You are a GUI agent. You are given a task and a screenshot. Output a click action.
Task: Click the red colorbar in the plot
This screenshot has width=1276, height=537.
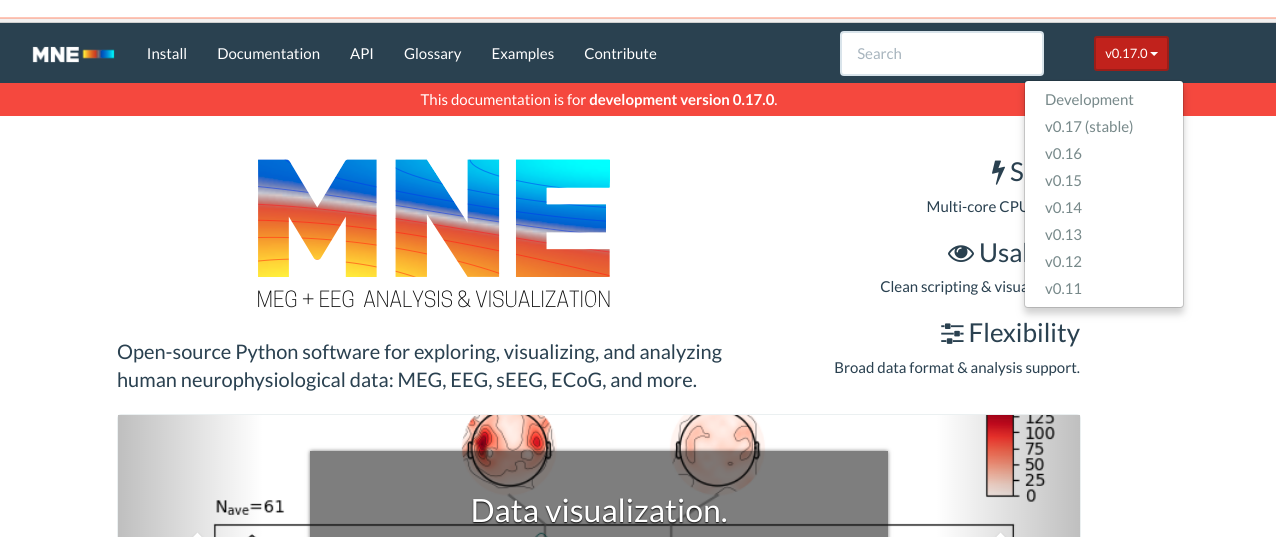[1000, 456]
